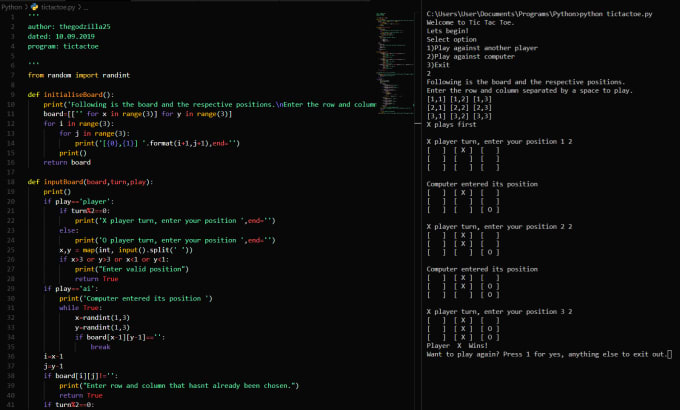680x410 pixels.
Task: Click 'while True:' in the editor
Action: click(x=81, y=308)
